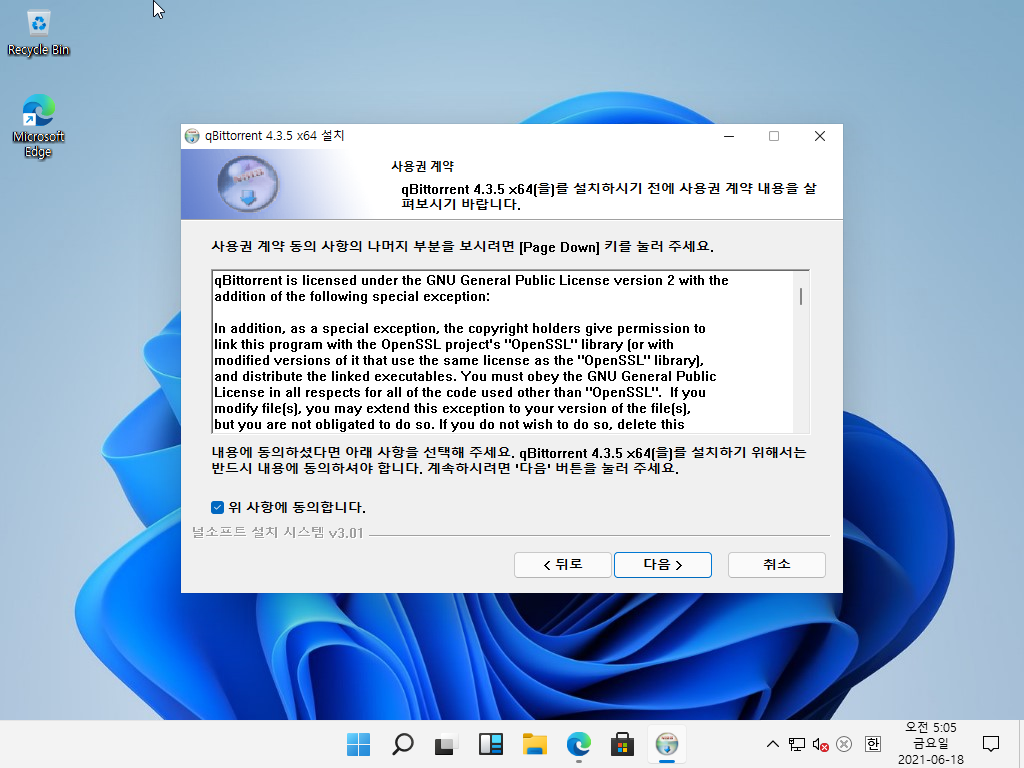Open taskbar Search
This screenshot has width=1024, height=768.
pyautogui.click(x=402, y=744)
